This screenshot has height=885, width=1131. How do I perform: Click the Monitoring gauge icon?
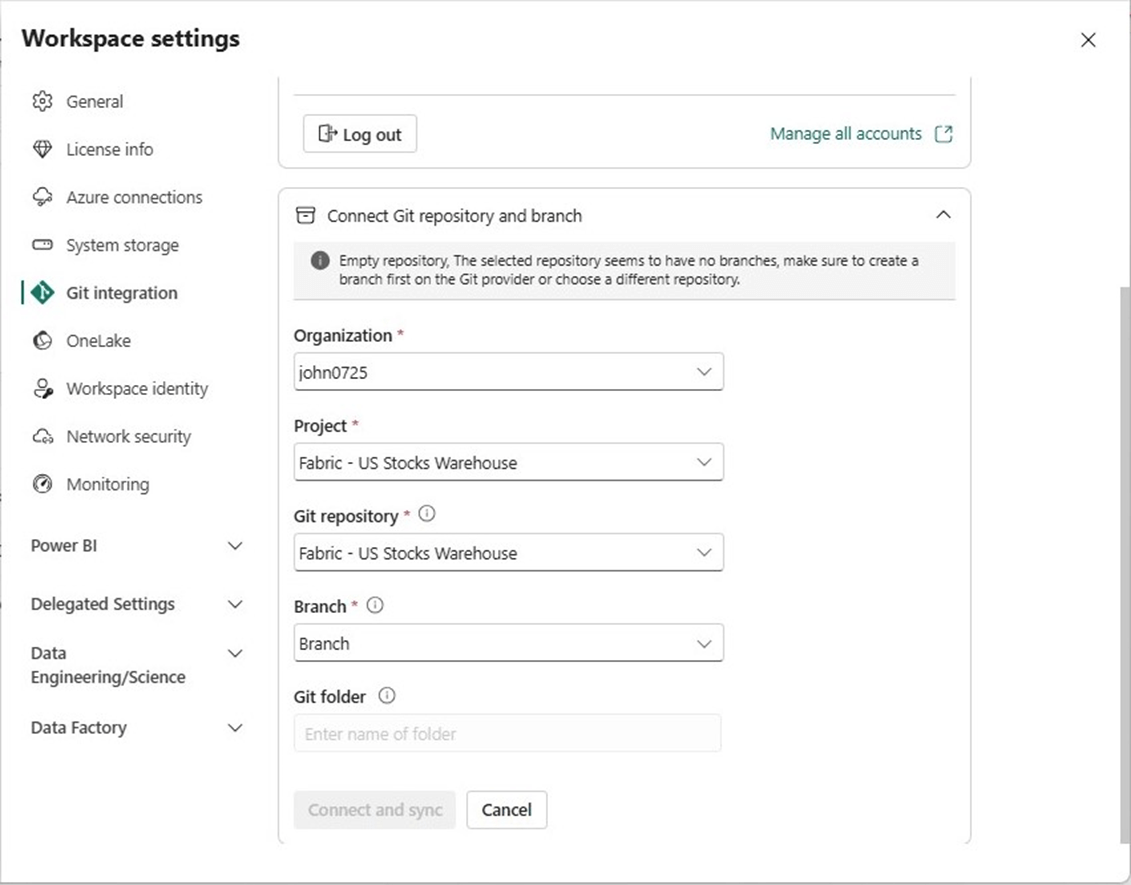pos(42,485)
